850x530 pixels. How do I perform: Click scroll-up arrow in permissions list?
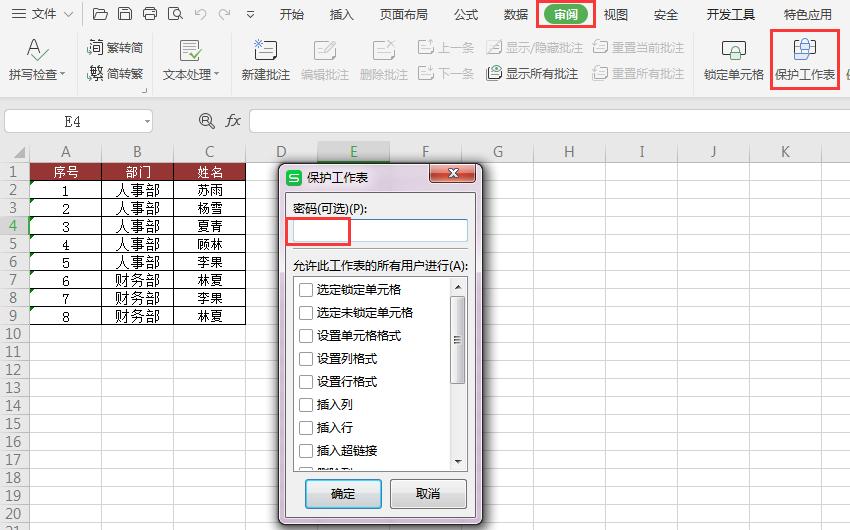click(458, 286)
